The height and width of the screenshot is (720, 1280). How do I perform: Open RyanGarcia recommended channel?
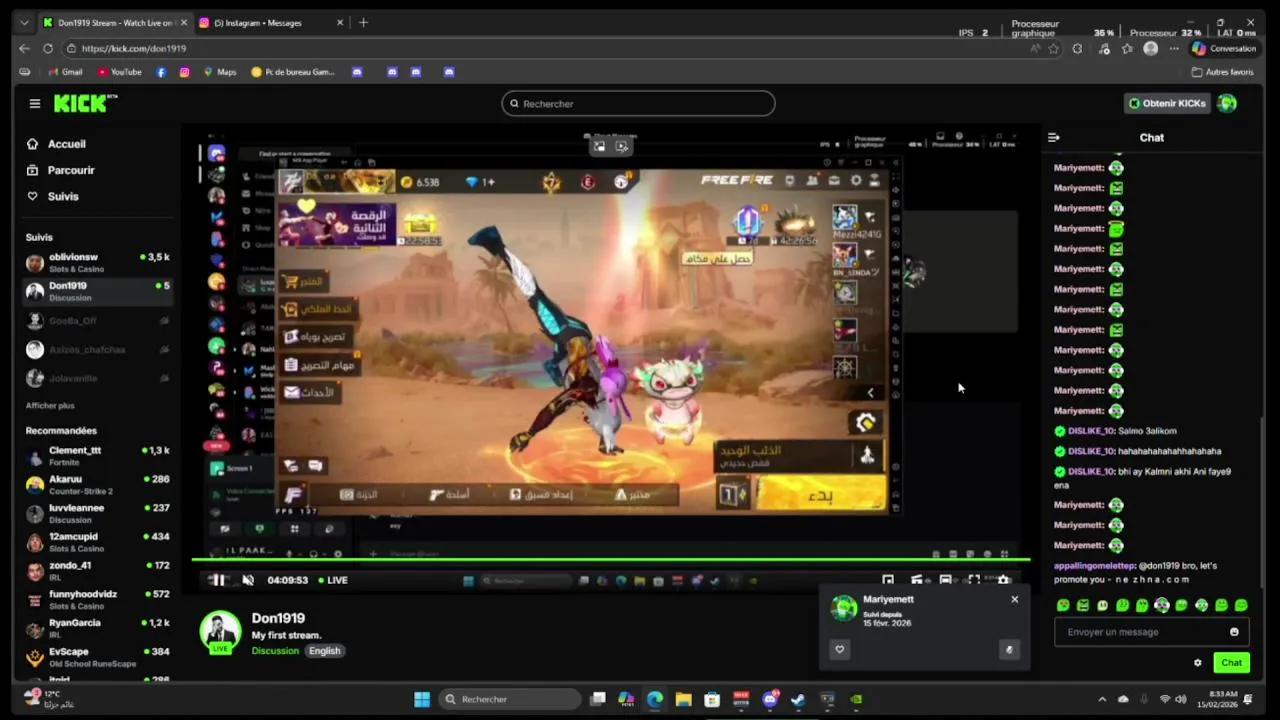pos(97,628)
